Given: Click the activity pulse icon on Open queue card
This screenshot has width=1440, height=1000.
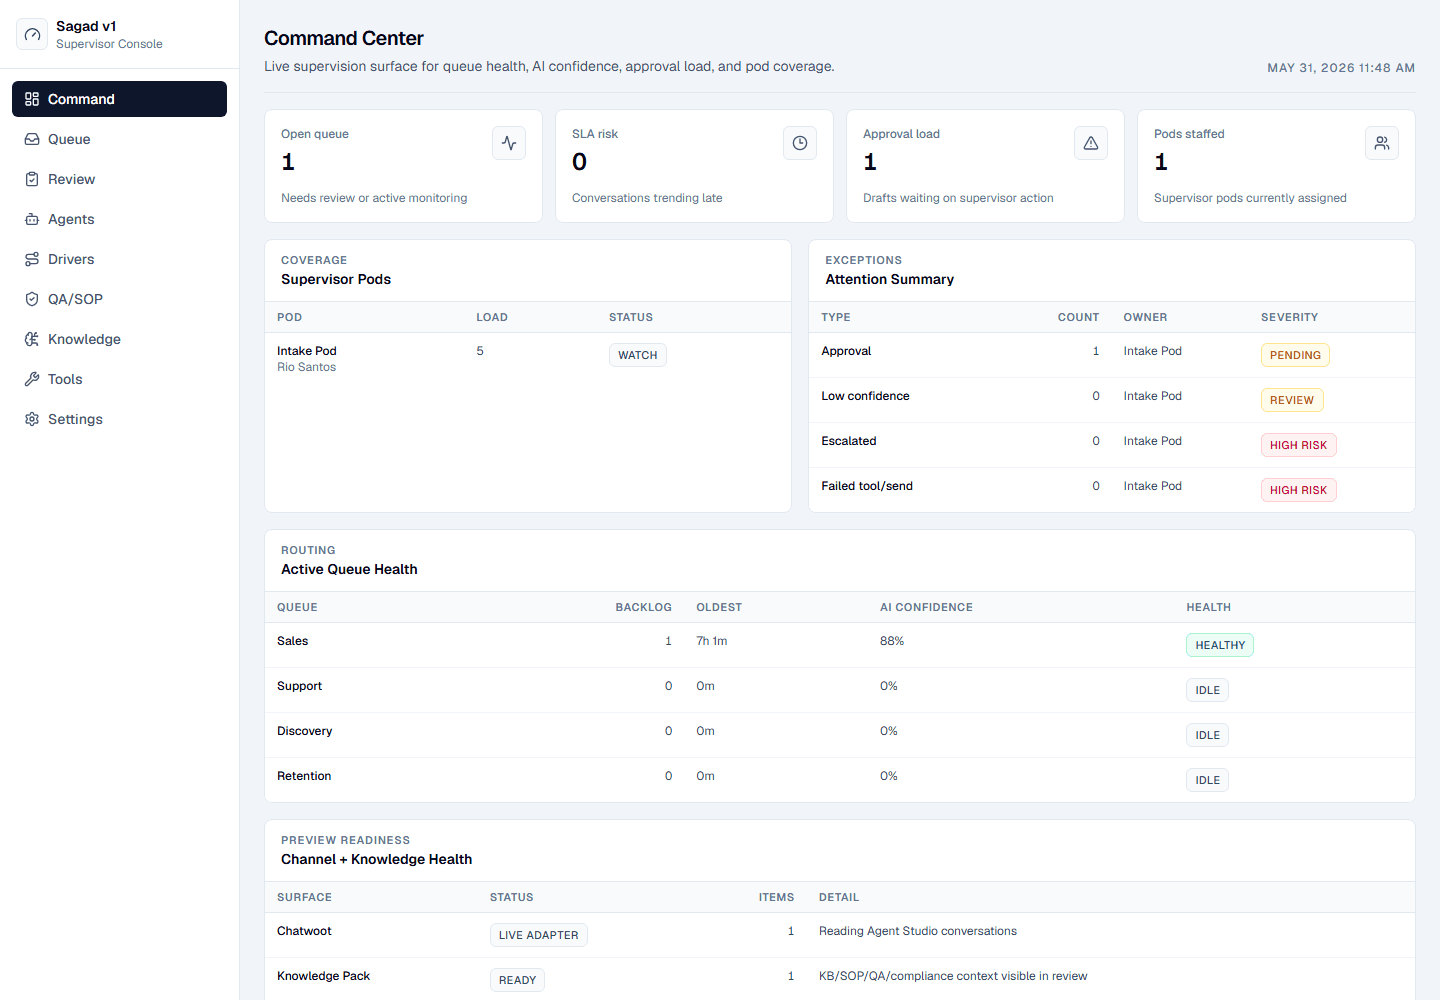Looking at the screenshot, I should [509, 143].
